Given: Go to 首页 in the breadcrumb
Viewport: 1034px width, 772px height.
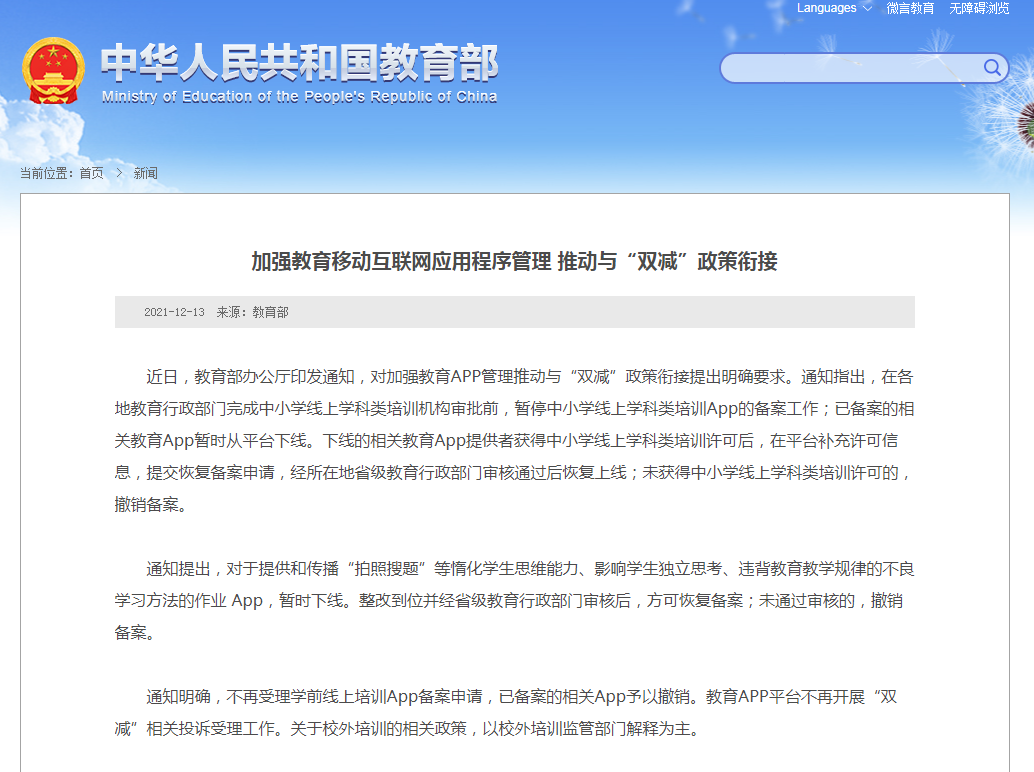Looking at the screenshot, I should coord(92,173).
